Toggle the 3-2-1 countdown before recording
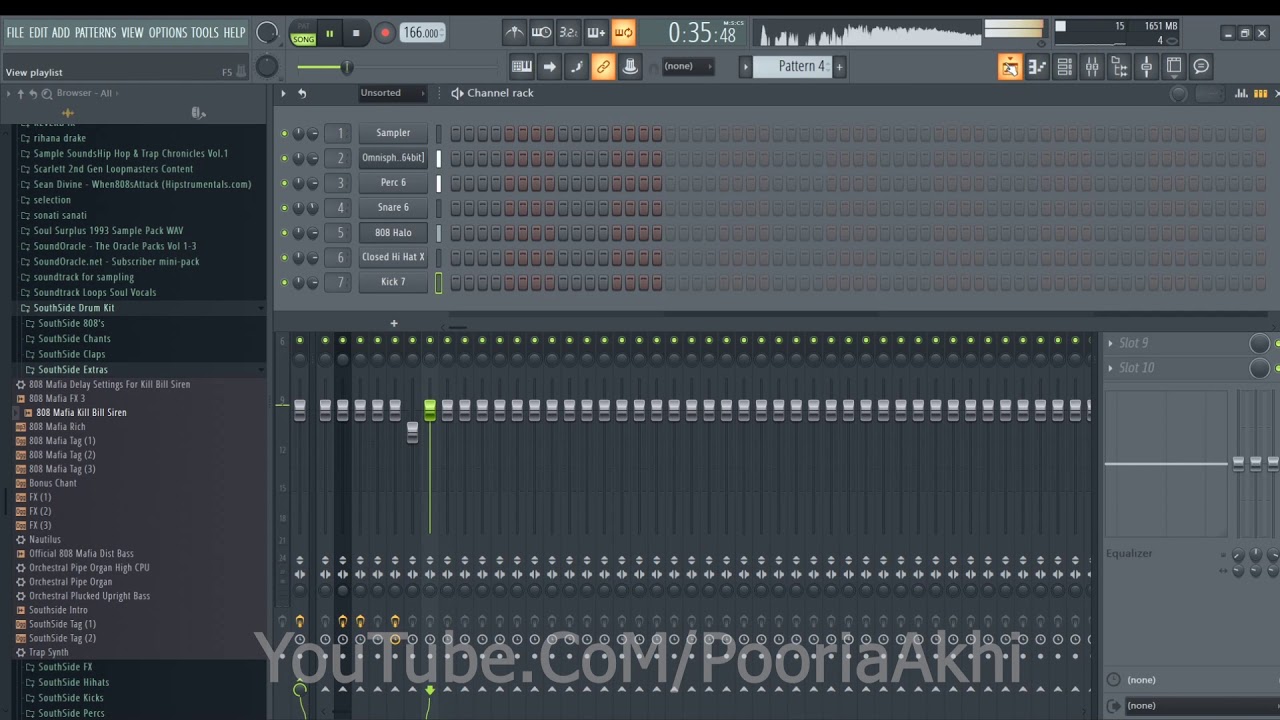The width and height of the screenshot is (1280, 720). pos(568,33)
